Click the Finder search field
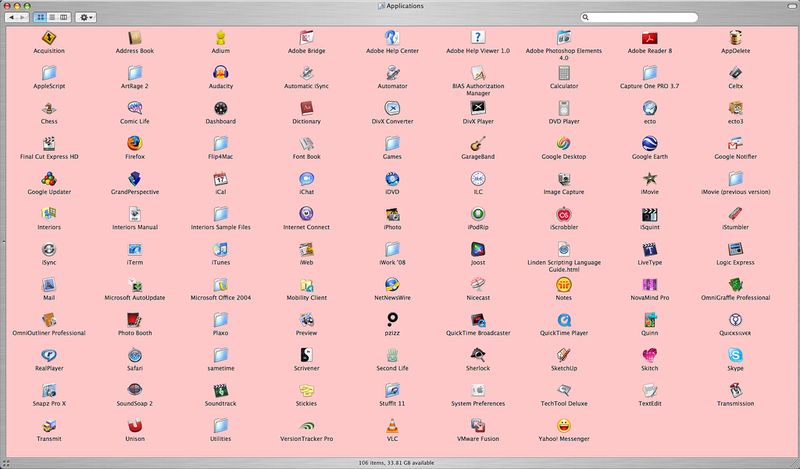 point(639,17)
